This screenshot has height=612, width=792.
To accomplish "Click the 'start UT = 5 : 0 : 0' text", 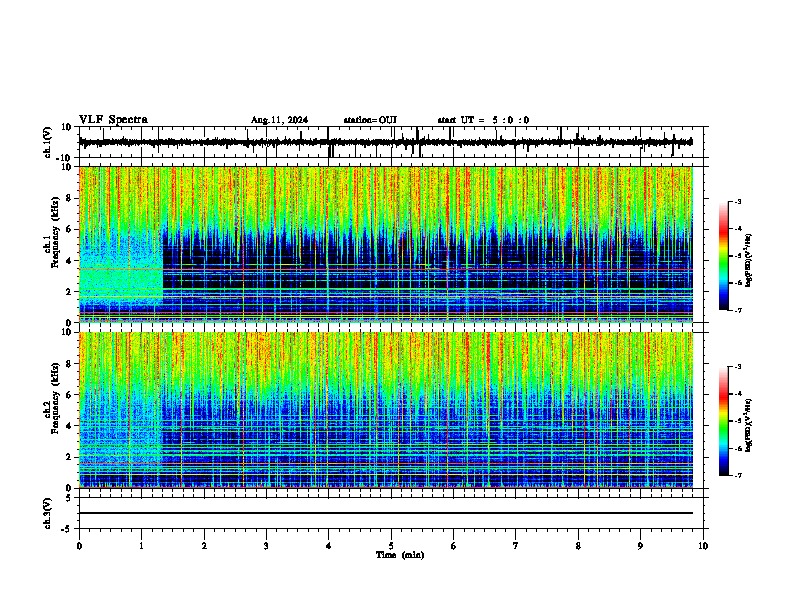I will pyautogui.click(x=483, y=120).
